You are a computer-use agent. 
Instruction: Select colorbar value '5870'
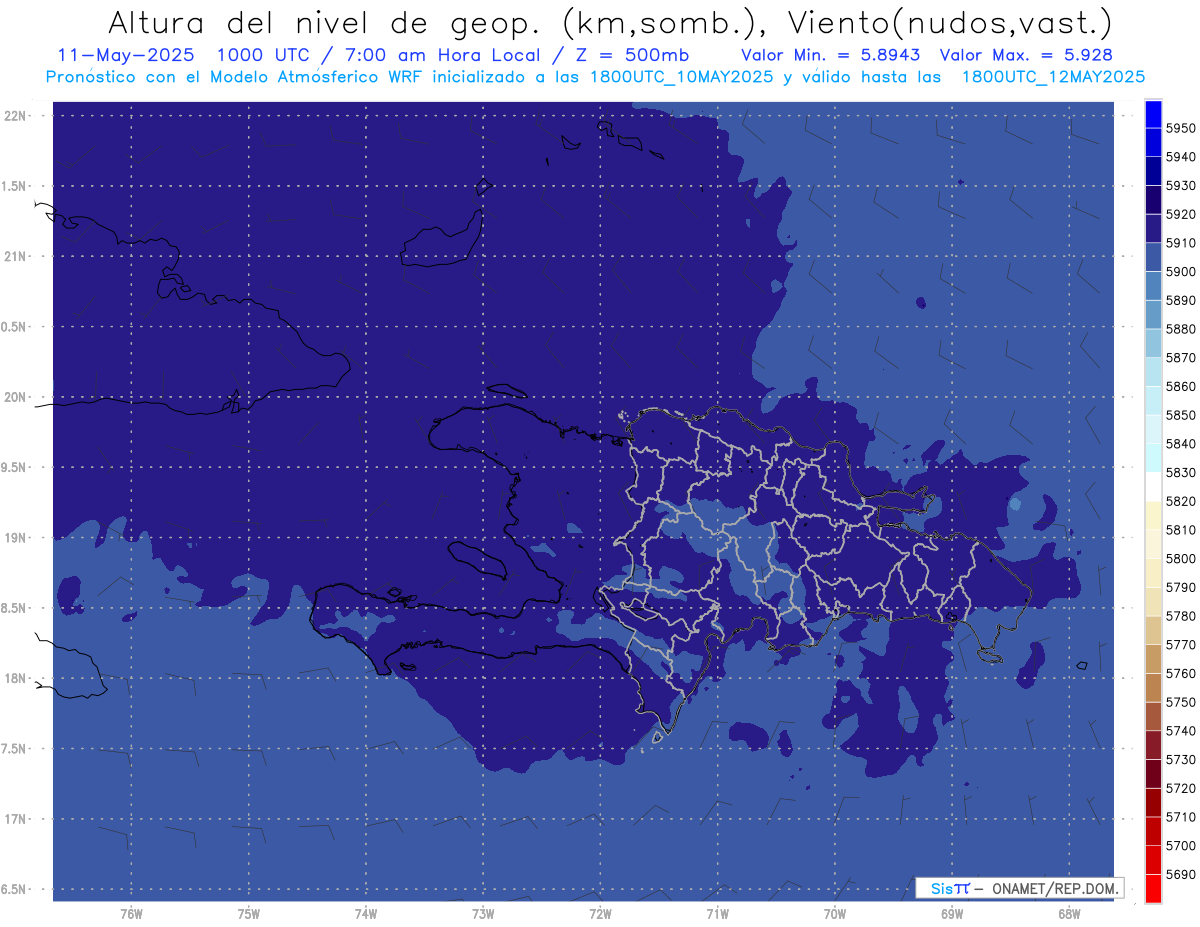coord(1180,358)
